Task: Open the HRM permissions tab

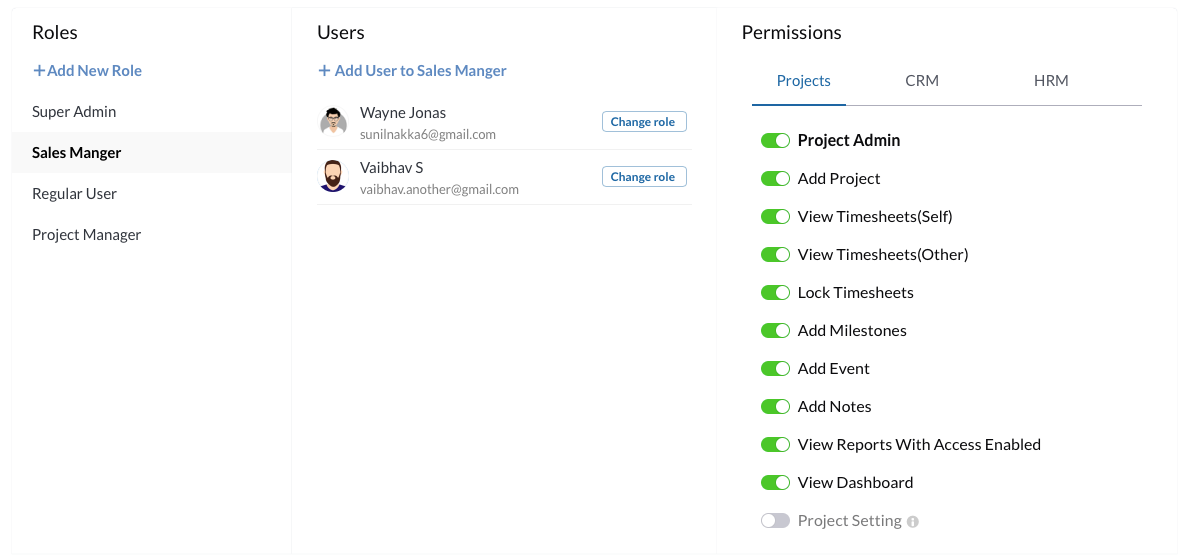Action: pyautogui.click(x=1051, y=81)
